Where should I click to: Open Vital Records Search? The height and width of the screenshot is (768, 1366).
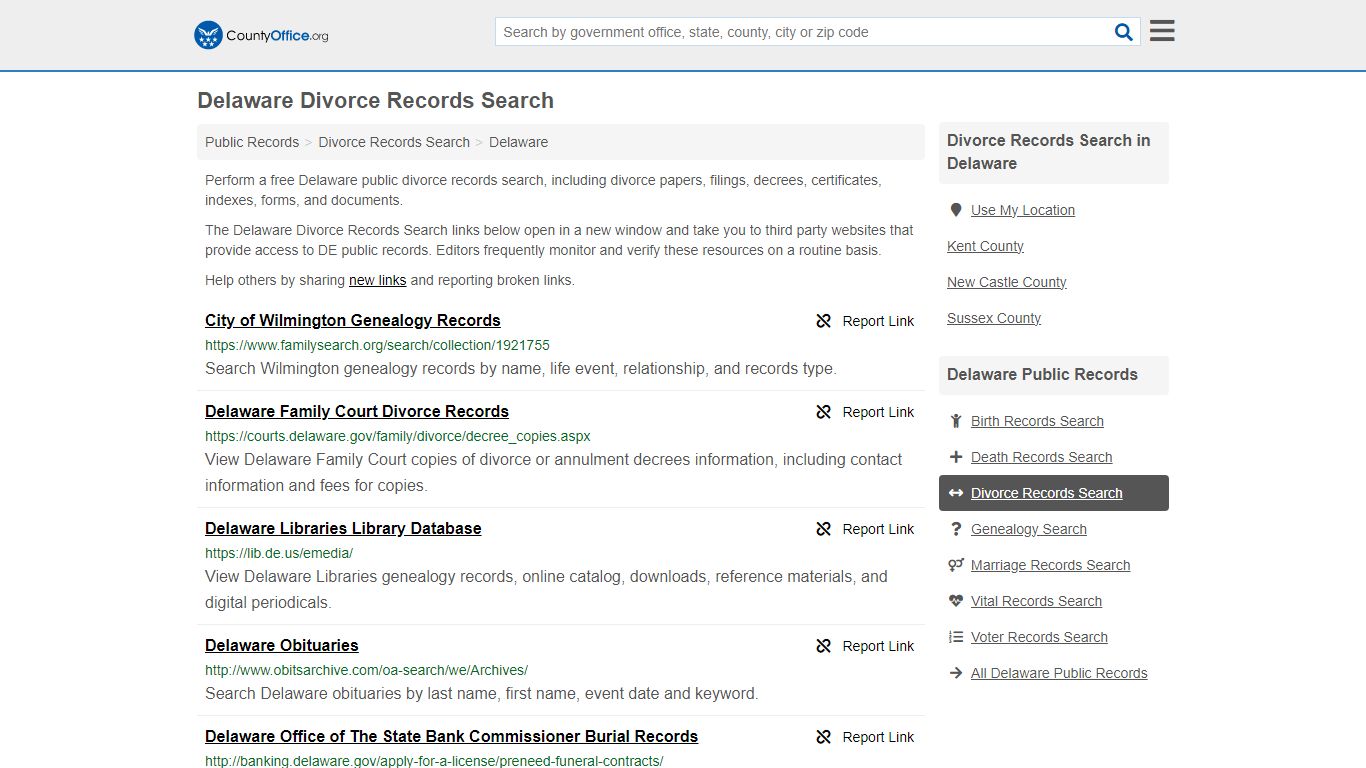[x=1036, y=601]
